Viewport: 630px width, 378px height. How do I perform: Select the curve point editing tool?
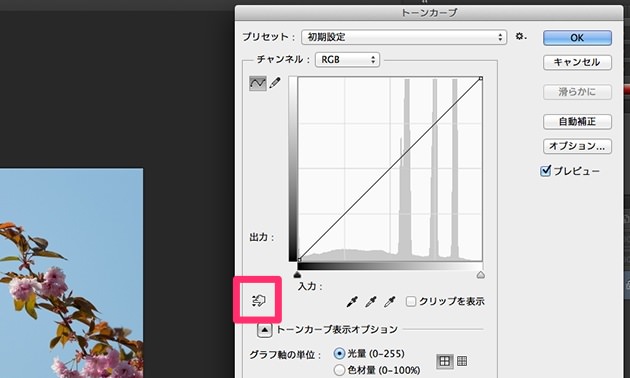pyautogui.click(x=258, y=83)
